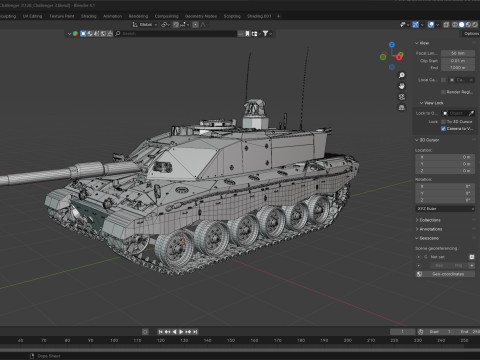
Task: Select rendered viewport shading
Action: [x=475, y=25]
